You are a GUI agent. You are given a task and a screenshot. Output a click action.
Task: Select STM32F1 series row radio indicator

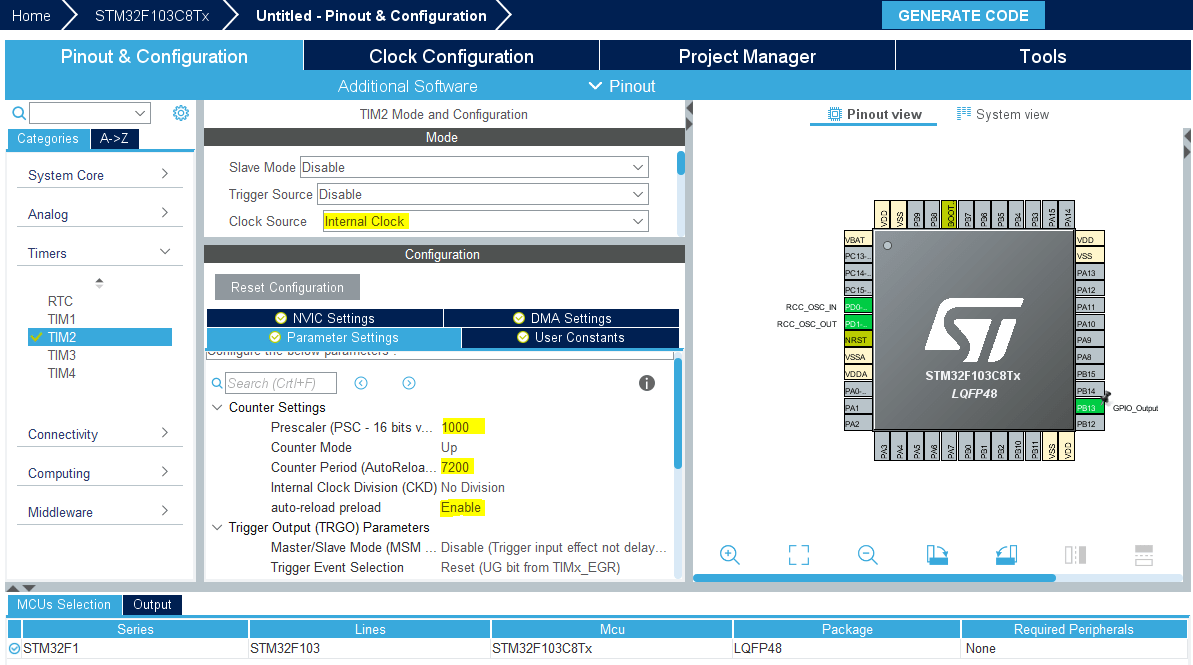pyautogui.click(x=14, y=649)
